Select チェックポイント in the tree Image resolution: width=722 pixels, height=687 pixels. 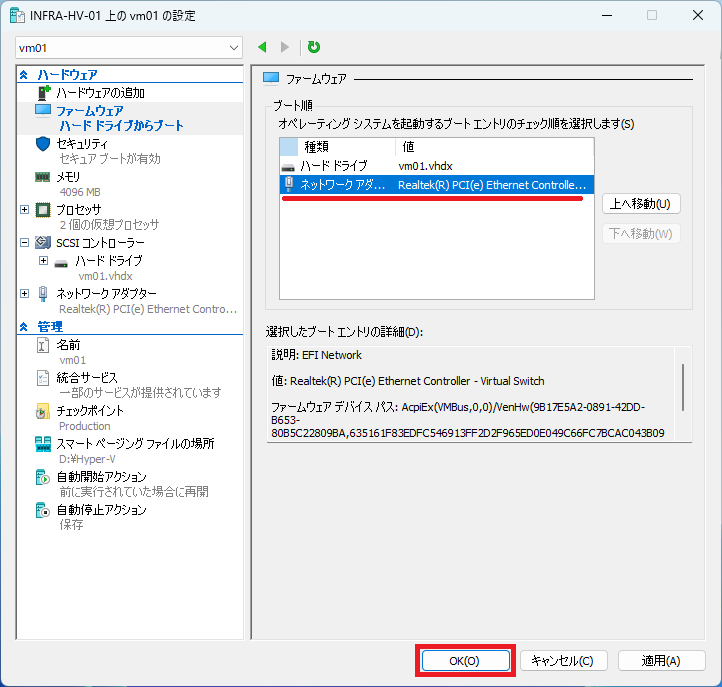pos(90,411)
